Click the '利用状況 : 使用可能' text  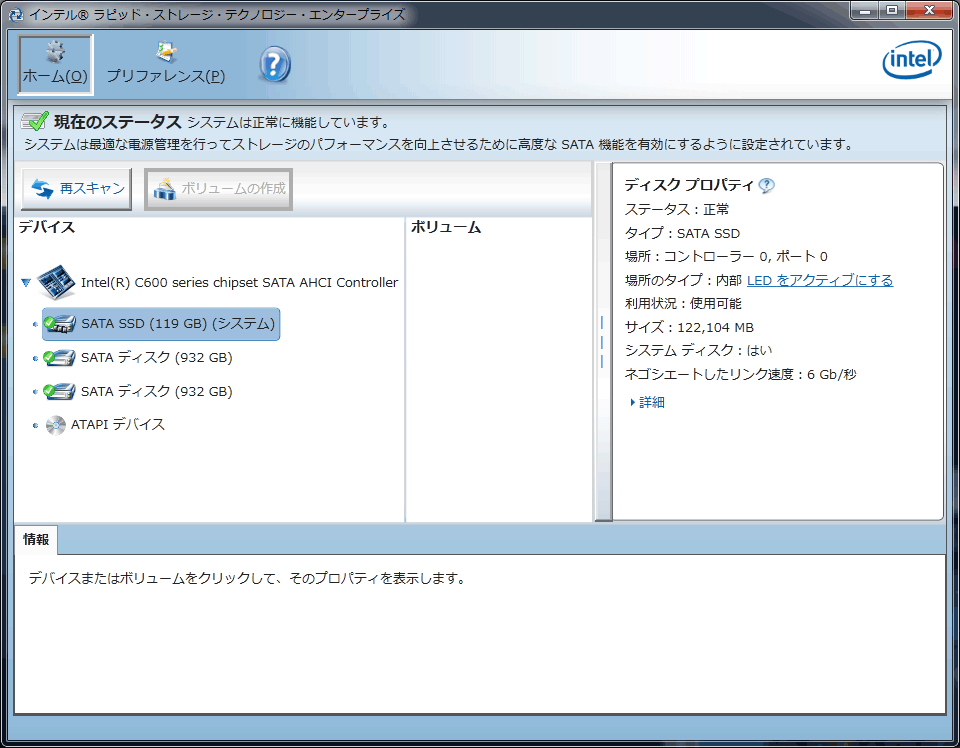point(683,304)
